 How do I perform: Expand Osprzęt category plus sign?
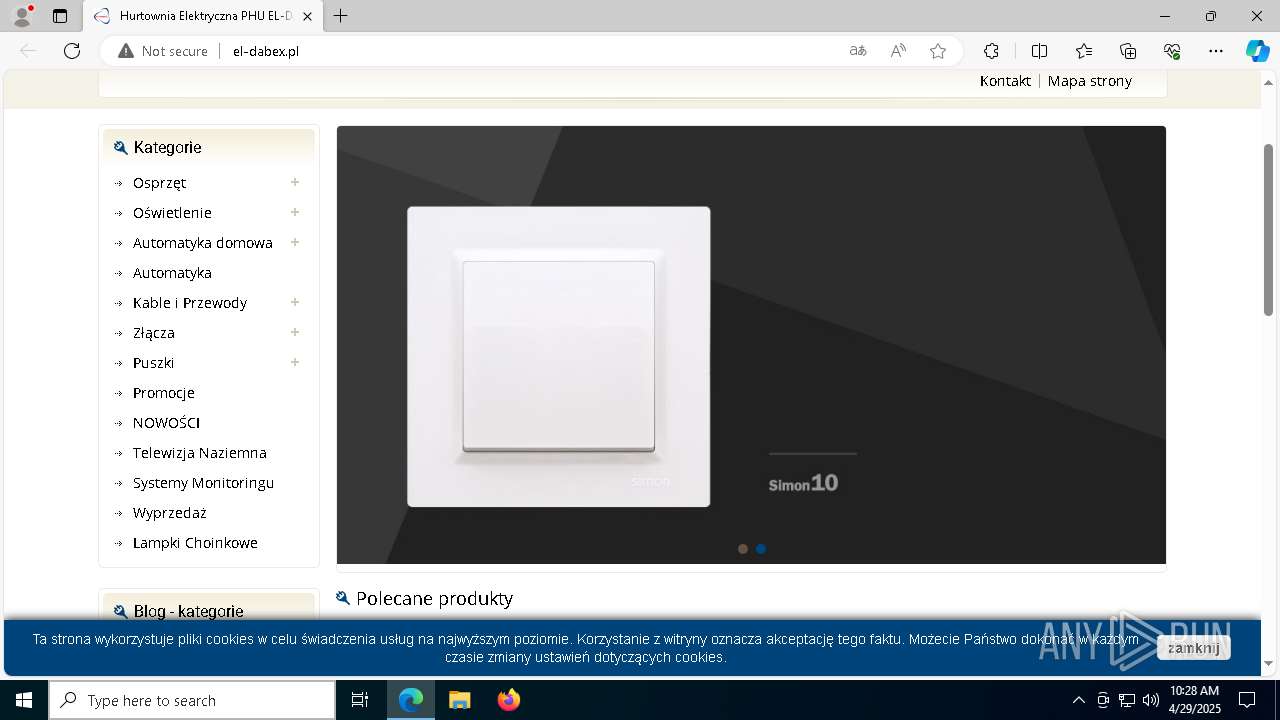point(295,182)
